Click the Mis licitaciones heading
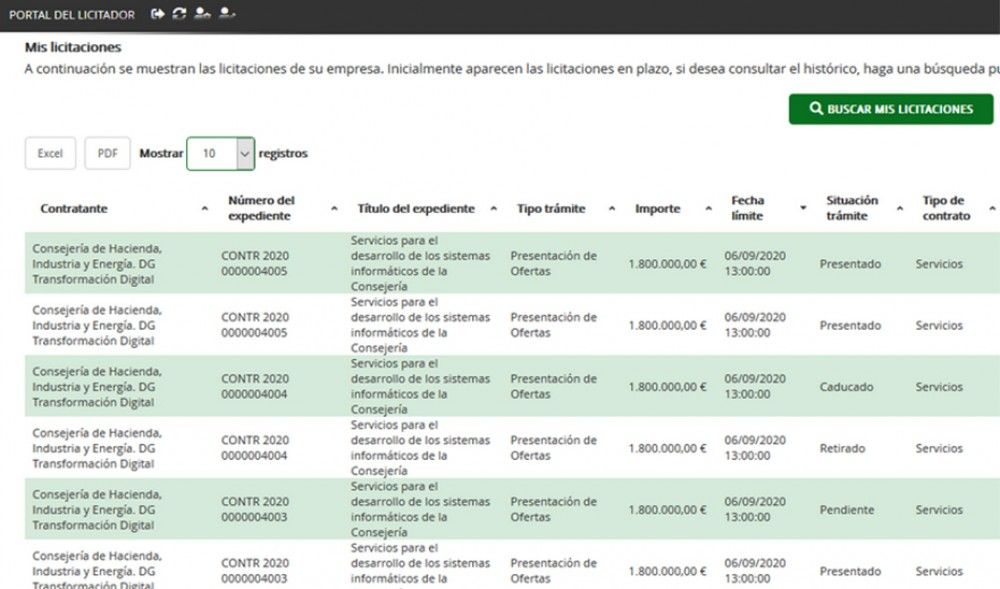The height and width of the screenshot is (589, 1000). (73, 47)
